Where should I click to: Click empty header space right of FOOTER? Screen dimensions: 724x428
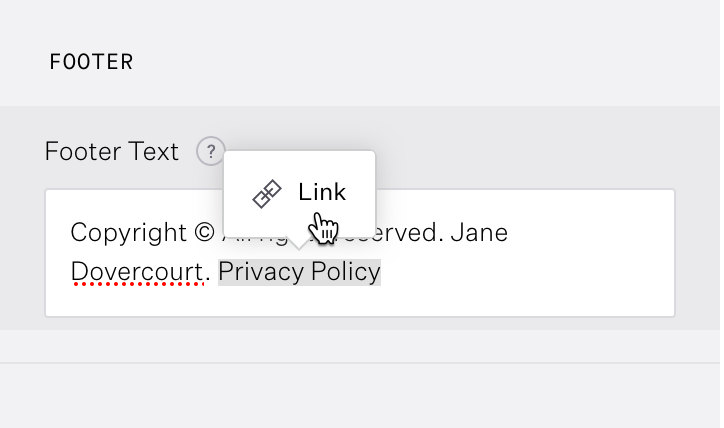pyautogui.click(x=420, y=62)
